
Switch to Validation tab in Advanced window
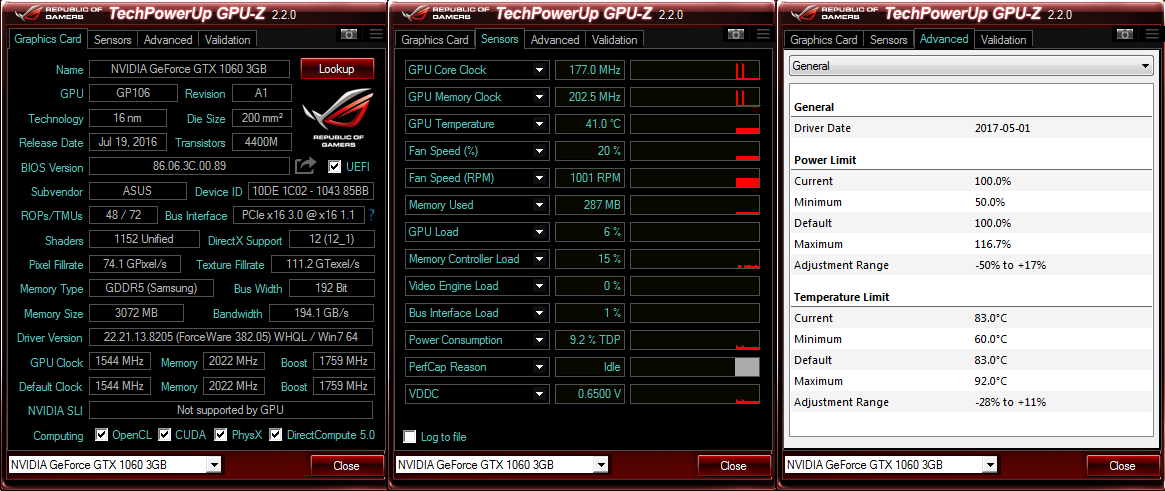point(1003,40)
